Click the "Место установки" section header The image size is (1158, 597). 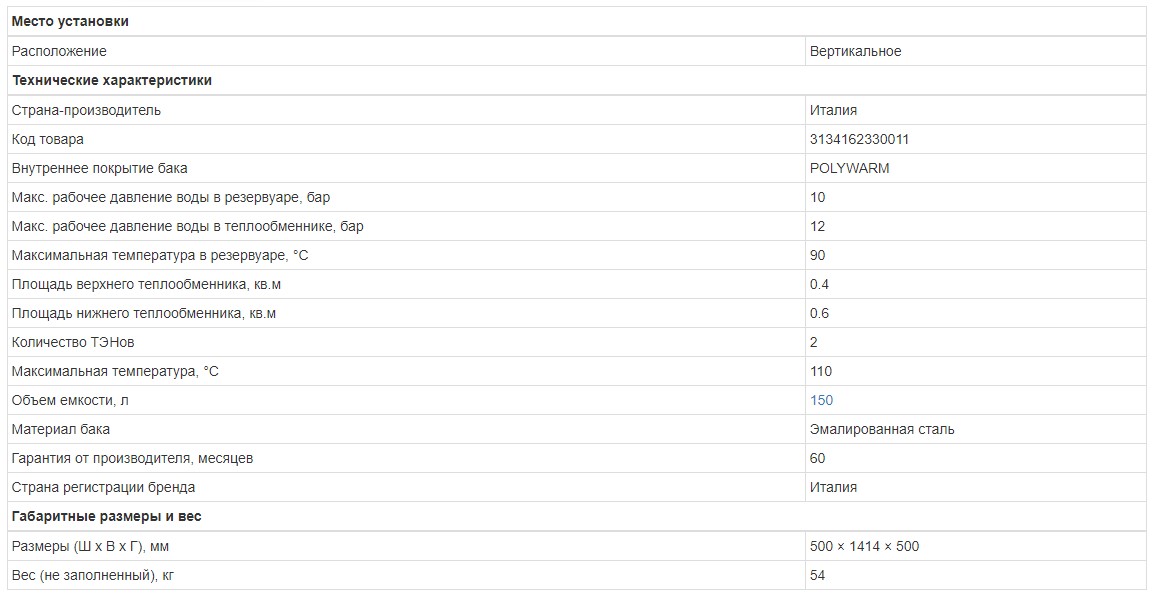click(x=70, y=21)
